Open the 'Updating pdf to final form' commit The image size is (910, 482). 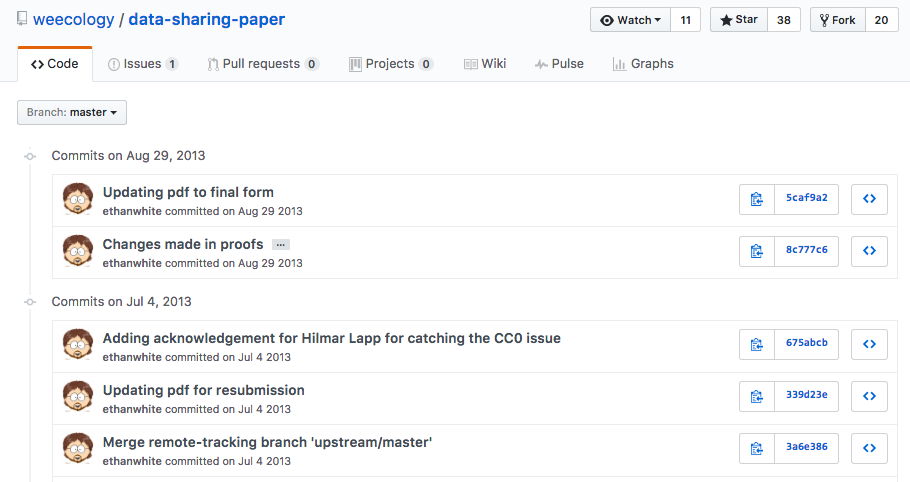(188, 192)
